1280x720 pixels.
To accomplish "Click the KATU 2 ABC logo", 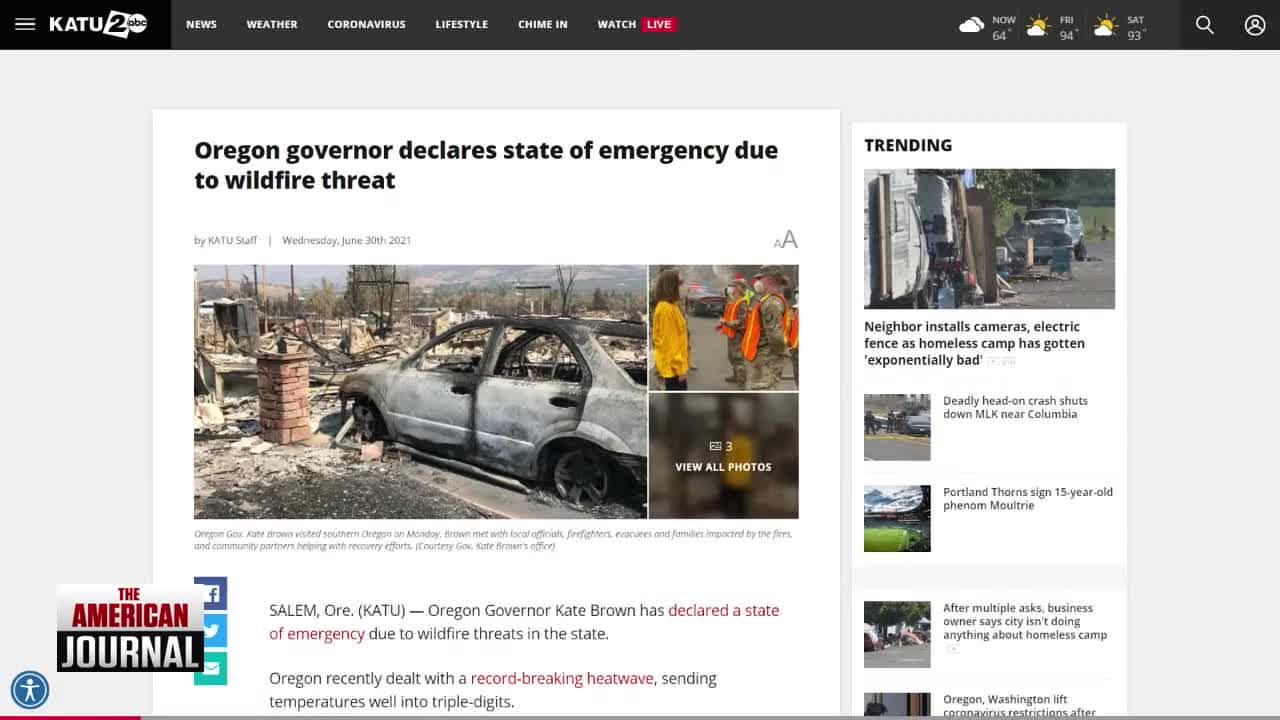I will [98, 24].
